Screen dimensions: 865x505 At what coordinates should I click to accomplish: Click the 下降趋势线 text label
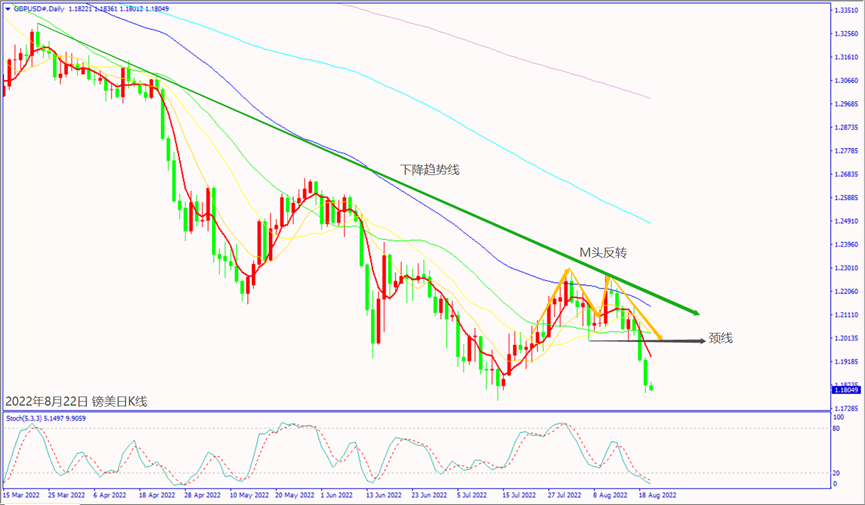point(429,170)
